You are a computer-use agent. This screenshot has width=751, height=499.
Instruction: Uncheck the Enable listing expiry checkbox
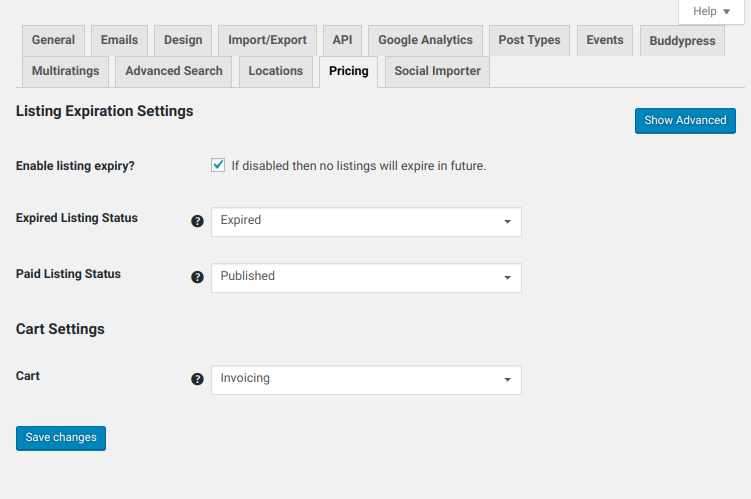tap(218, 165)
